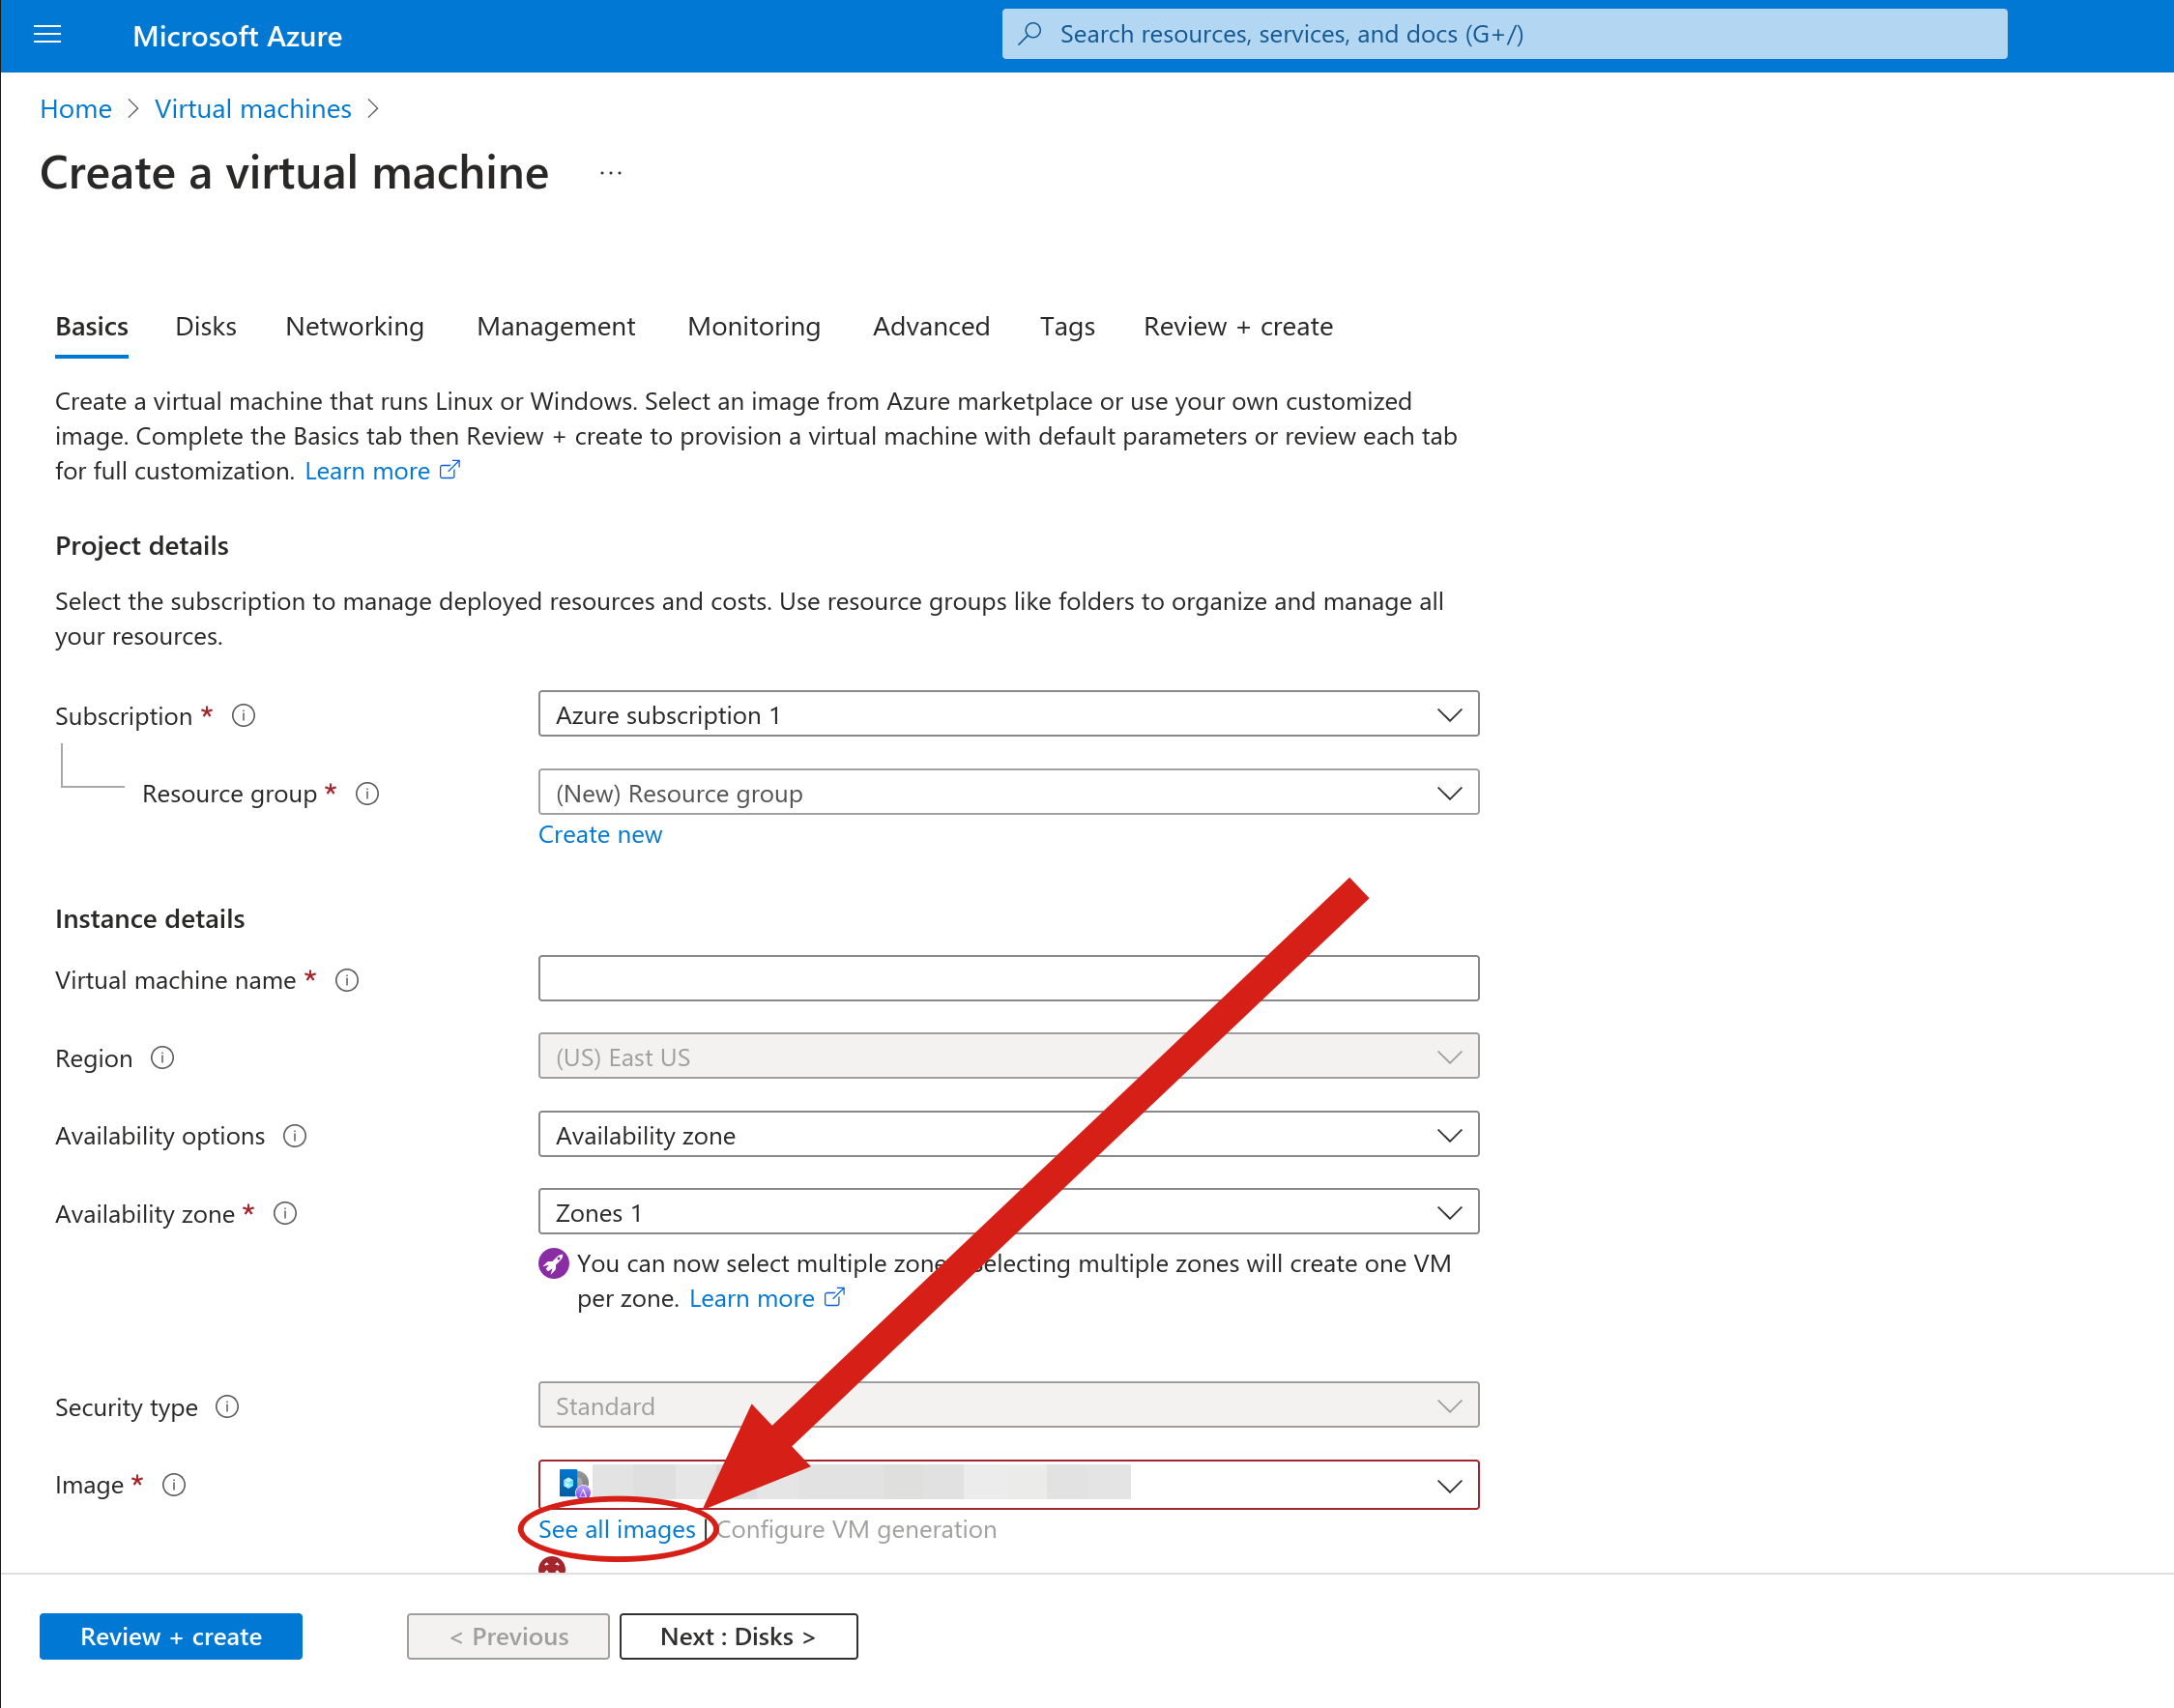Open the Review + create tab

[1238, 327]
